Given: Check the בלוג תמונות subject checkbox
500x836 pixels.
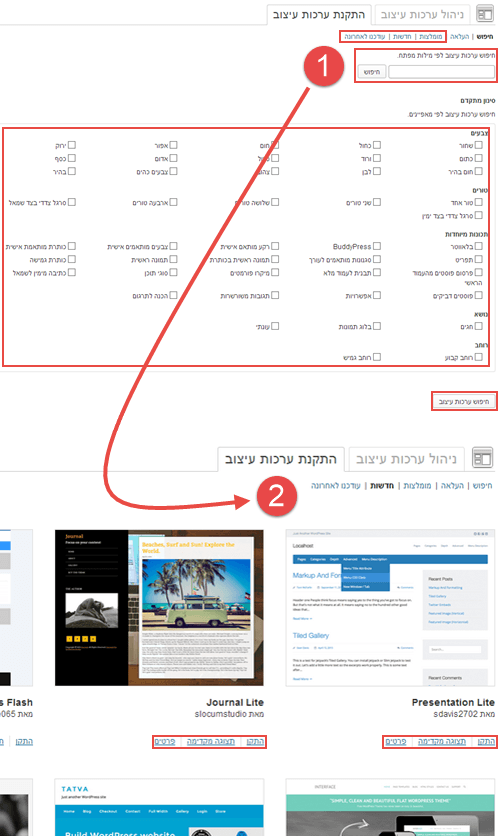Looking at the screenshot, I should tap(377, 326).
